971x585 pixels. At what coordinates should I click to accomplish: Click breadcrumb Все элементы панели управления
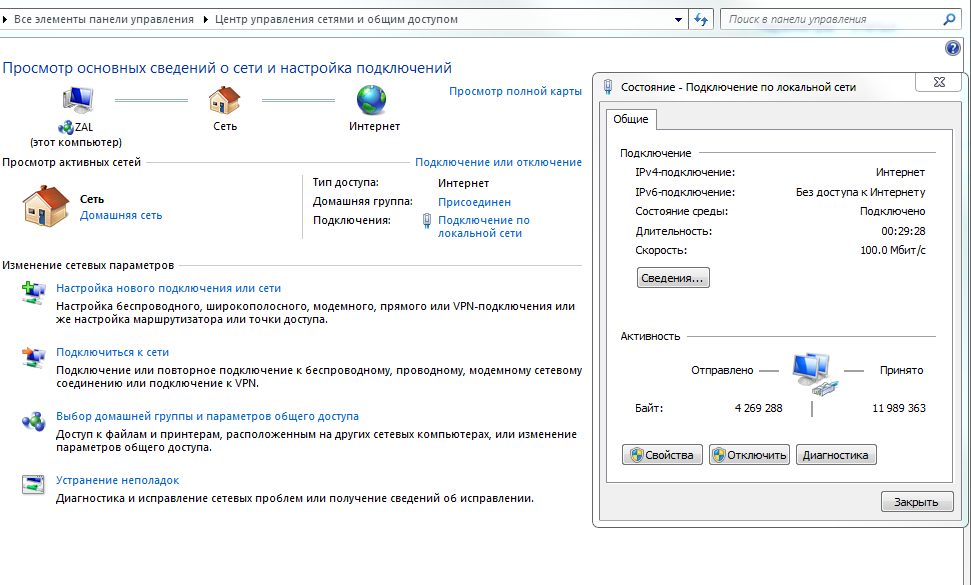pos(104,19)
